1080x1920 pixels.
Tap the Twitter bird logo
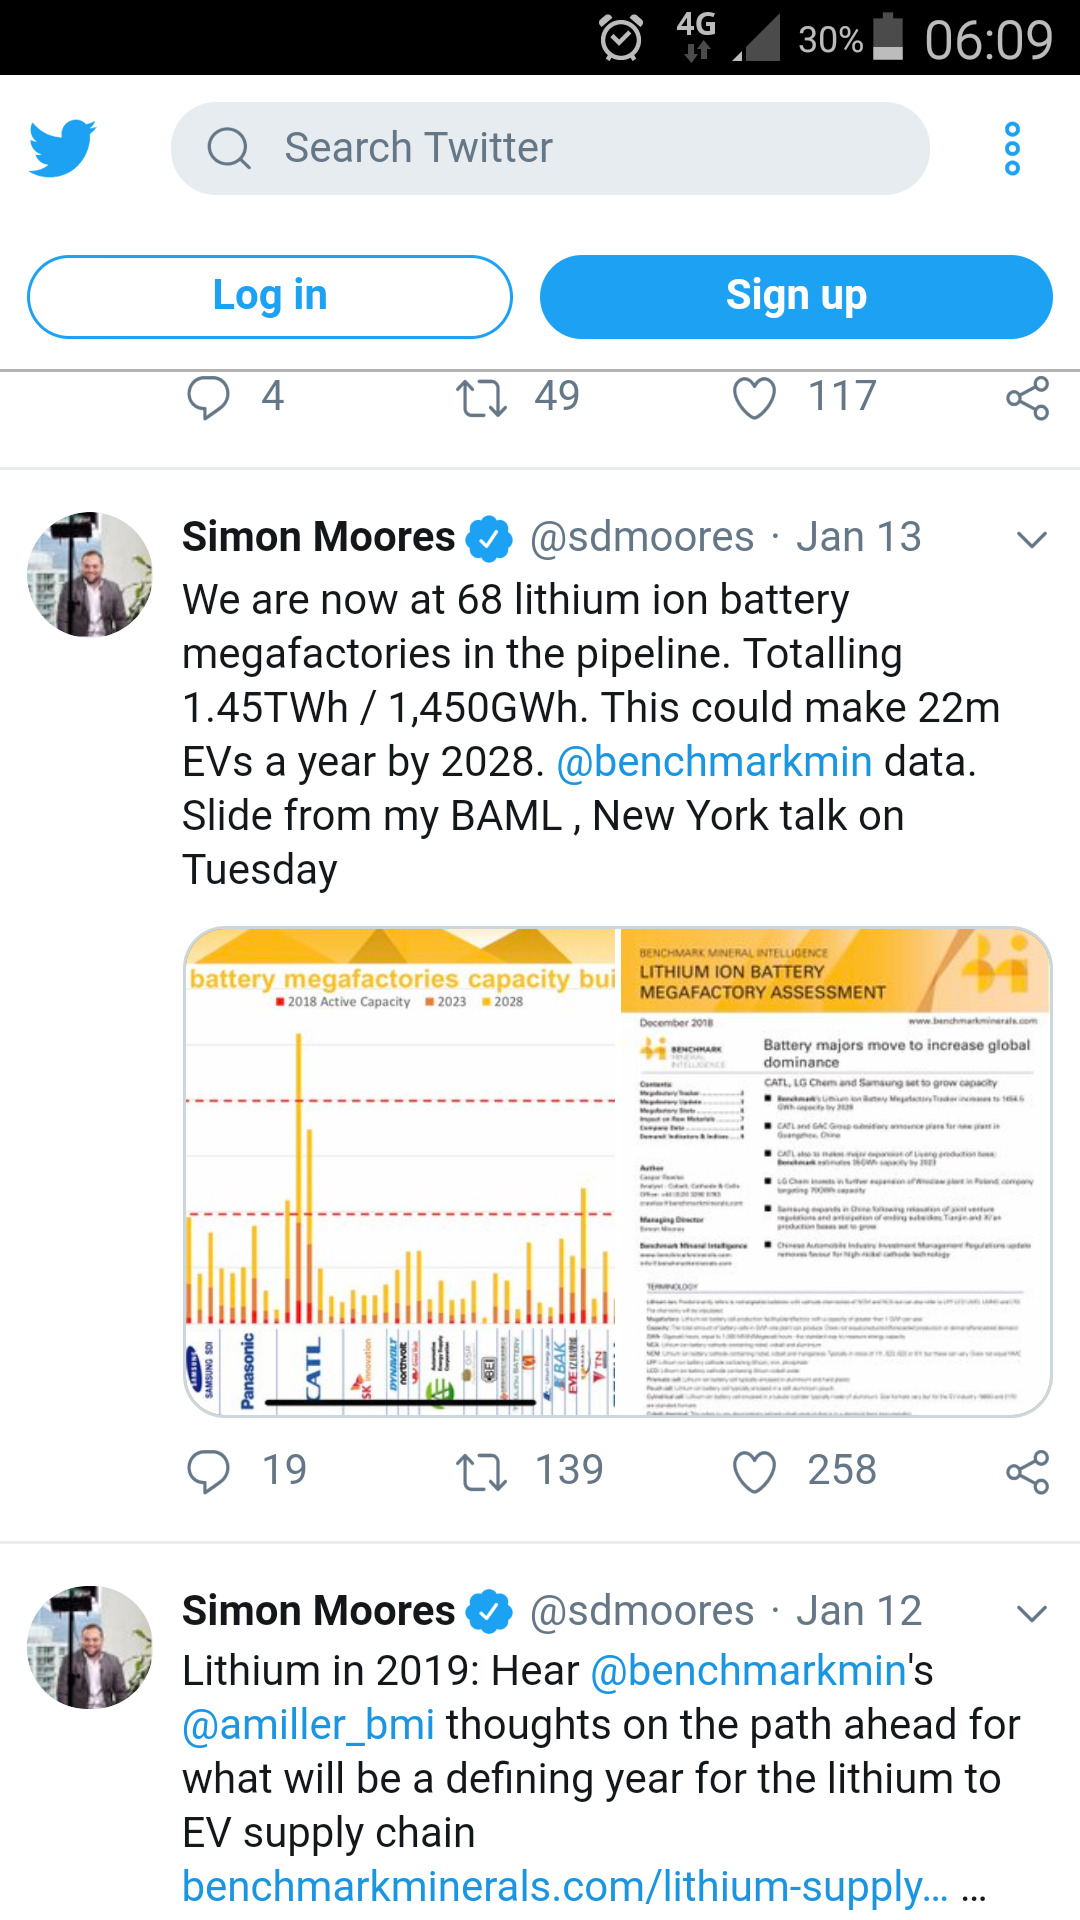click(62, 148)
